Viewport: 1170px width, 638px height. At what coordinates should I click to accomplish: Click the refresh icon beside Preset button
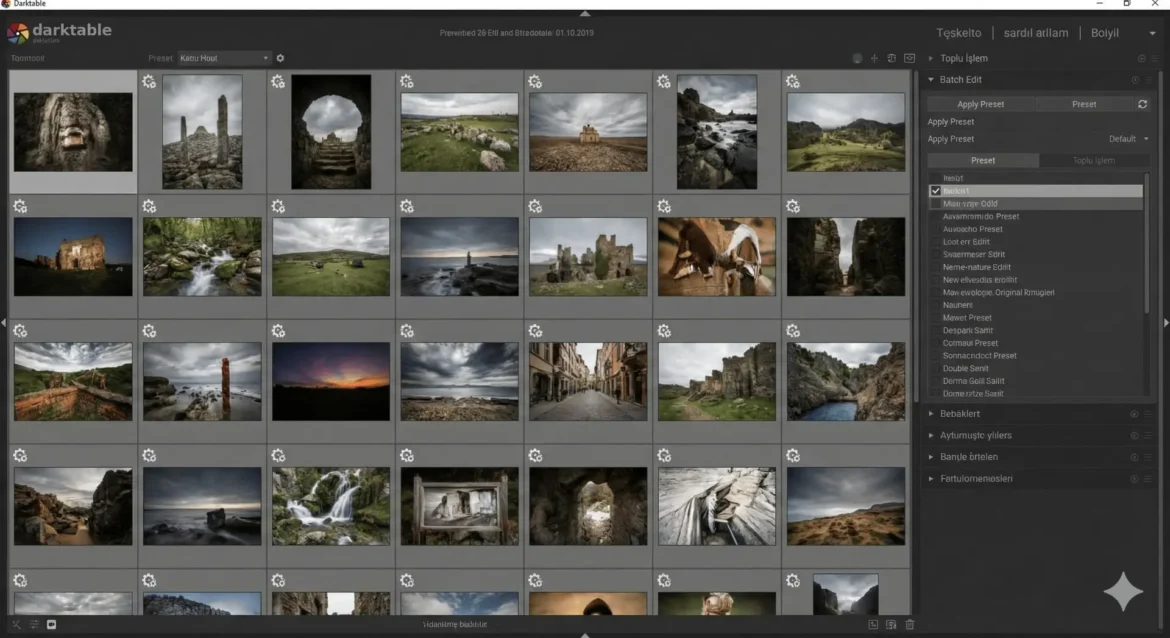[x=1142, y=104]
